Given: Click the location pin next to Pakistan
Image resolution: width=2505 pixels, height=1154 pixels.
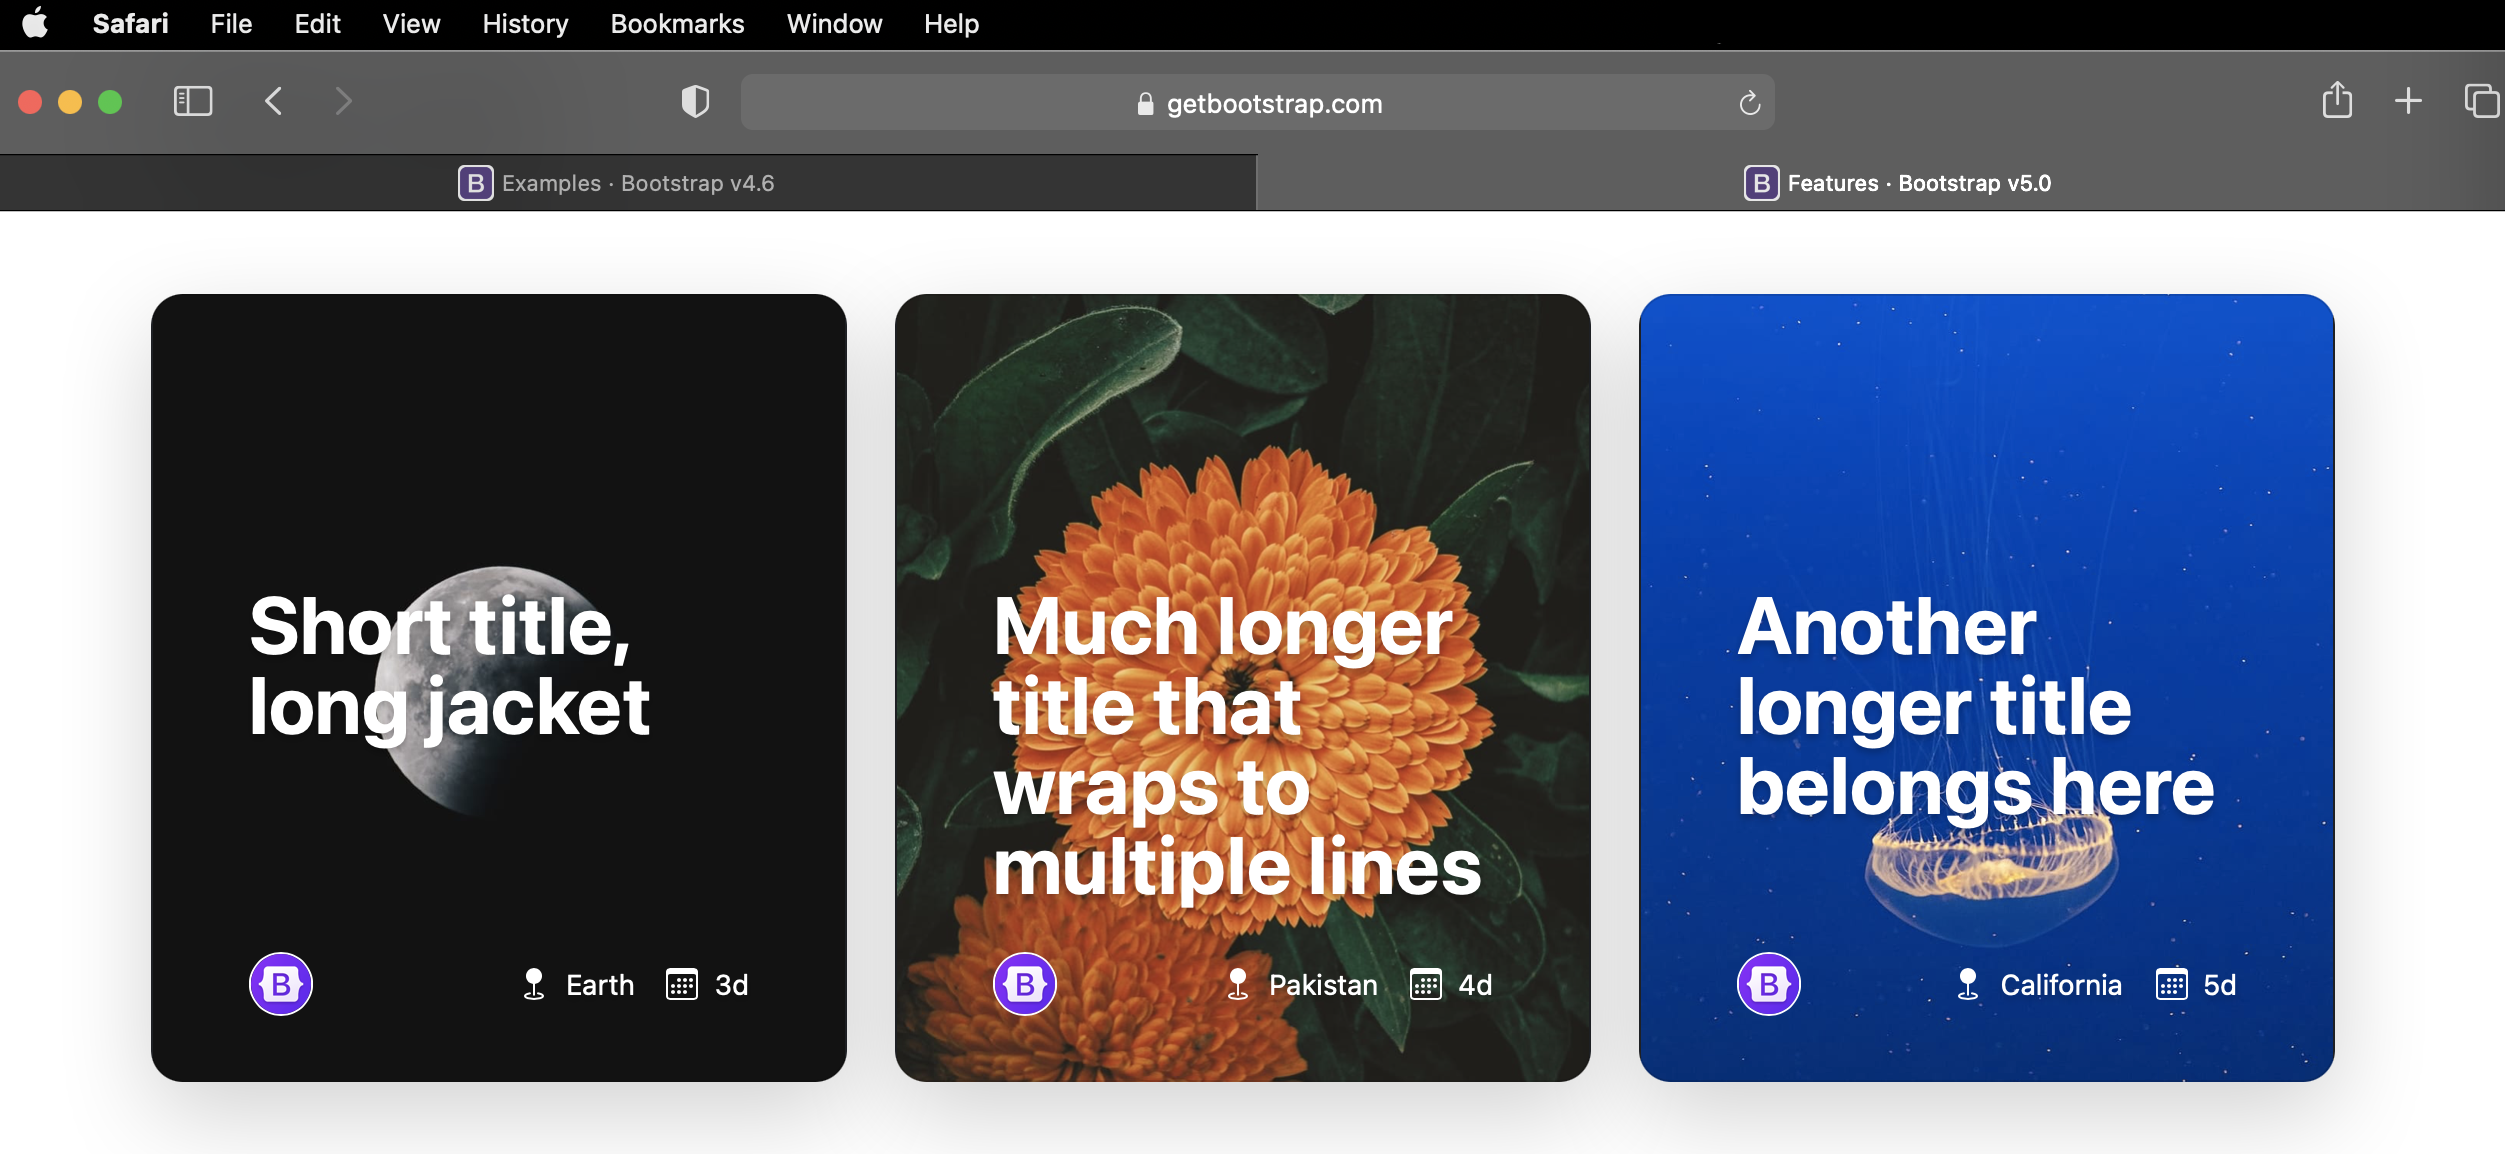Looking at the screenshot, I should pyautogui.click(x=1238, y=984).
